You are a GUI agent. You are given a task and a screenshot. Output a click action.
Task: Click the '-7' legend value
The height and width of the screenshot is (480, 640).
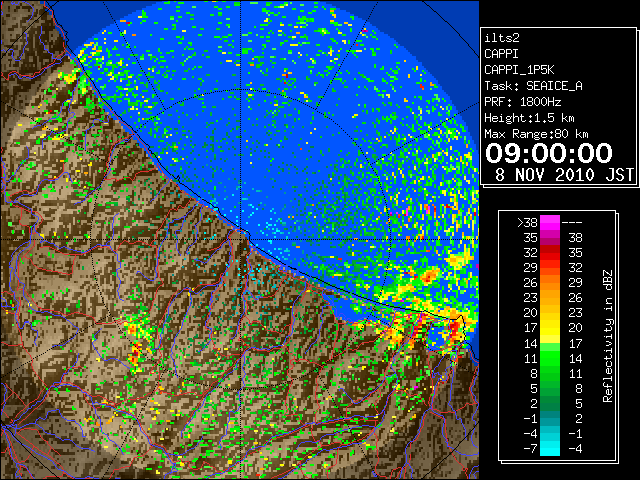click(530, 449)
